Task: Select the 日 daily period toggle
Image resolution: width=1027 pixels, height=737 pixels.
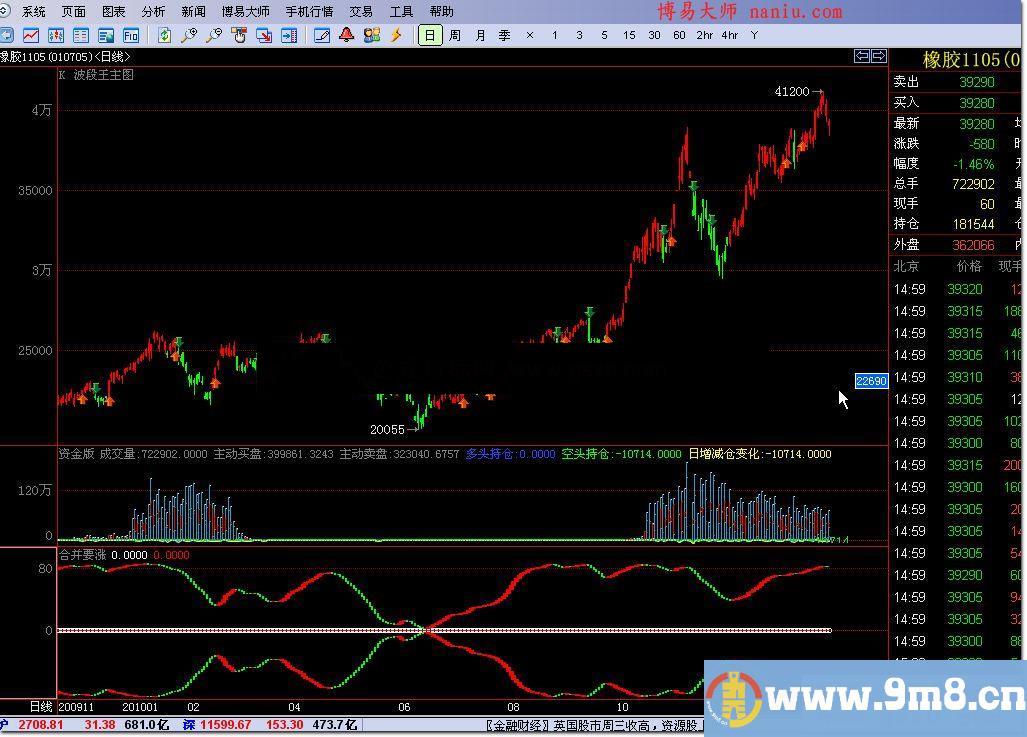Action: pos(429,35)
